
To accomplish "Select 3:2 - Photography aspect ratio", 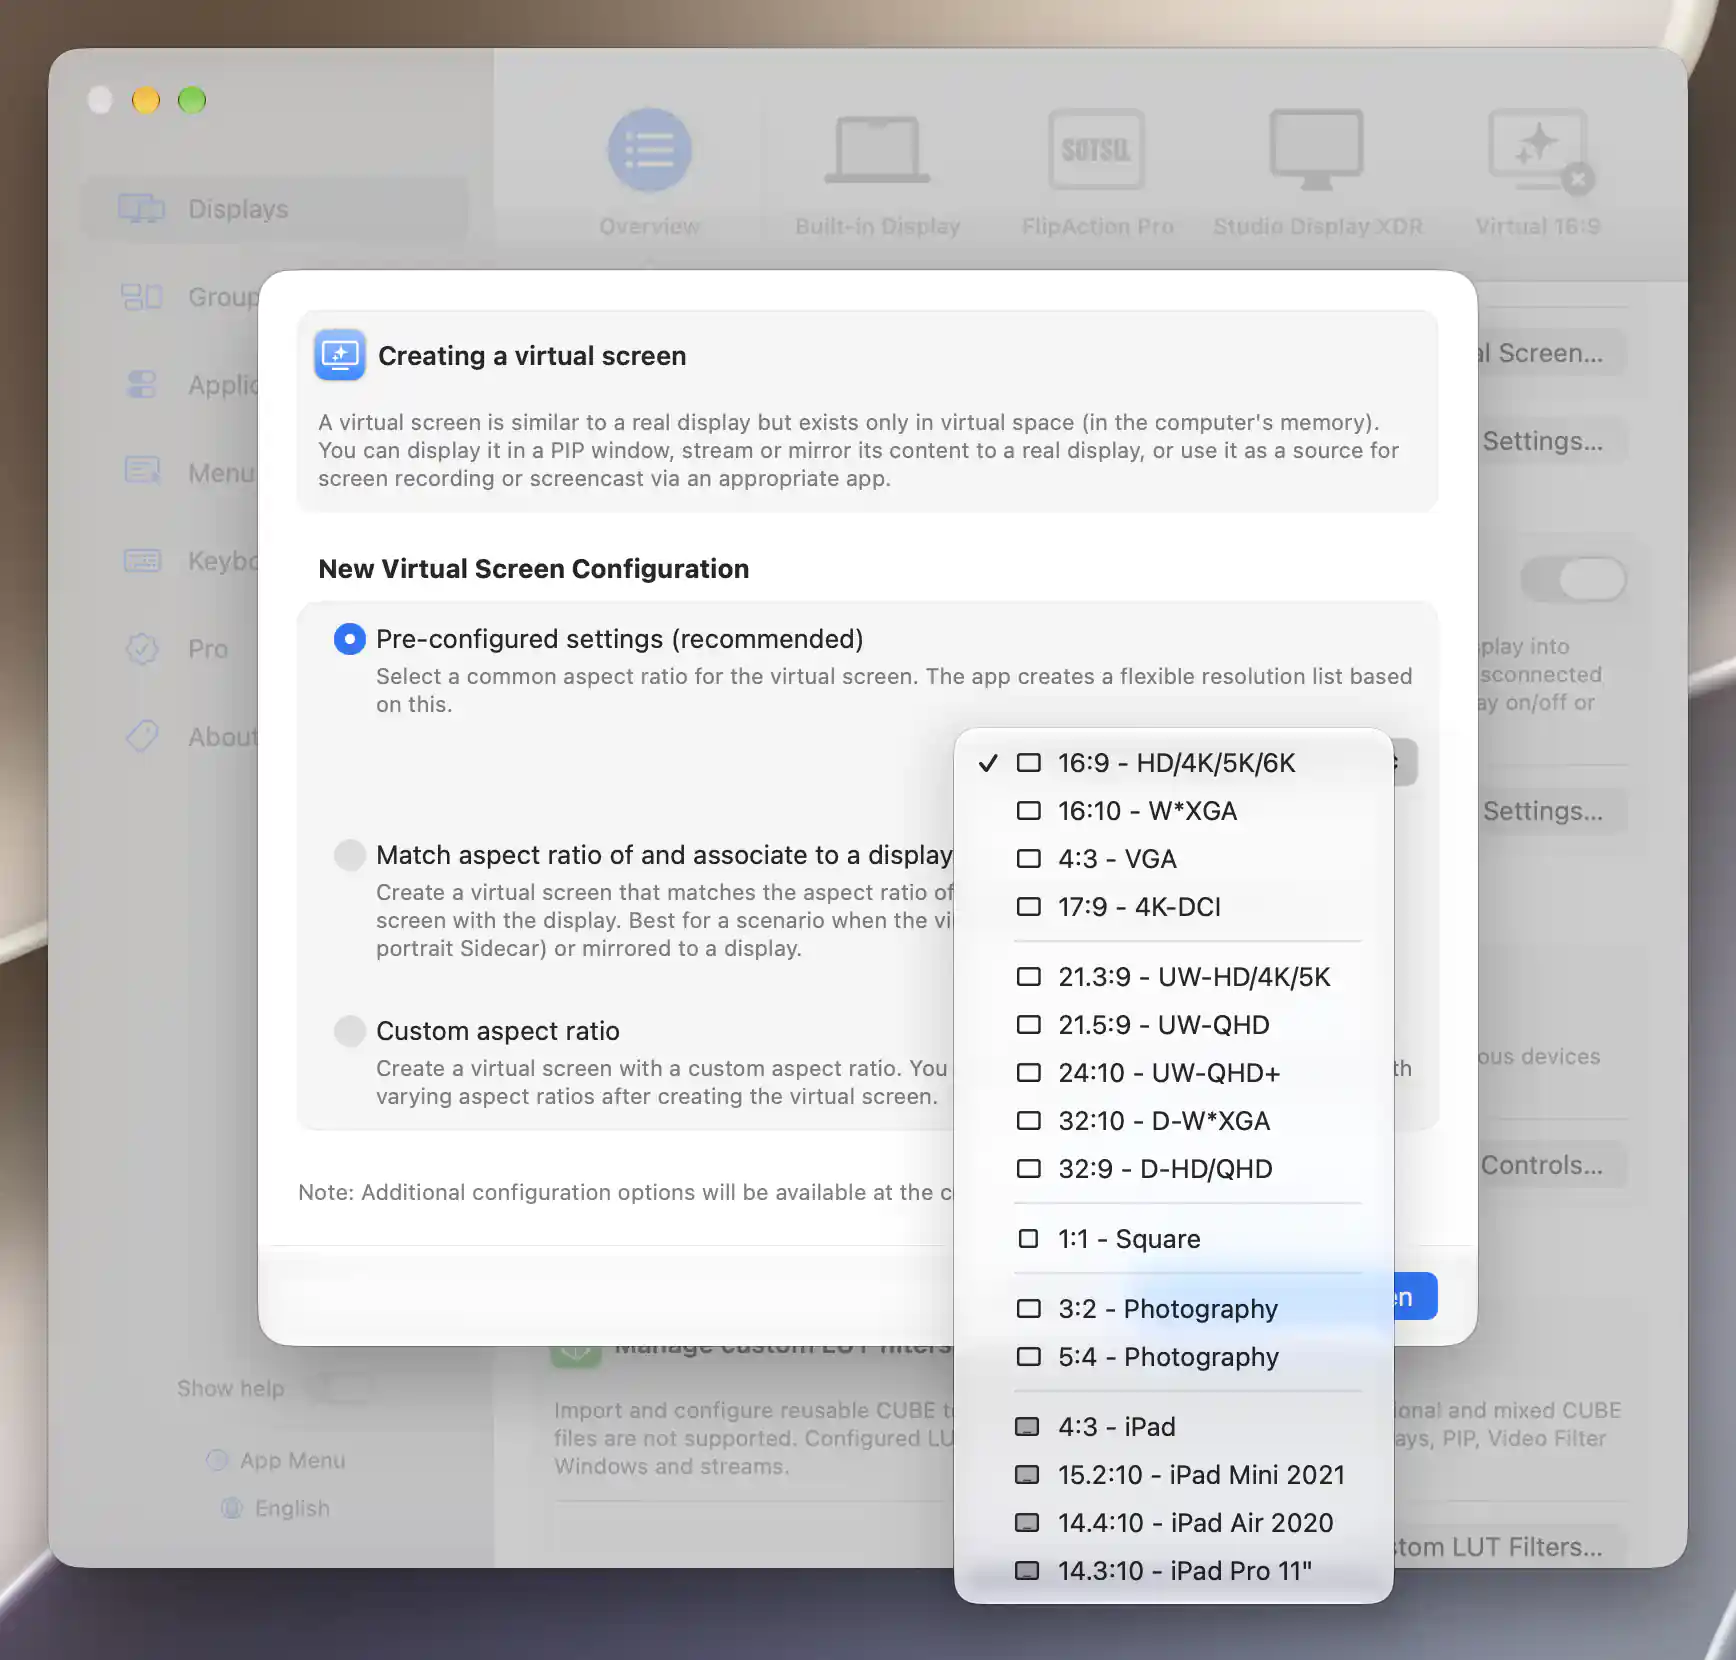I will (1173, 1309).
